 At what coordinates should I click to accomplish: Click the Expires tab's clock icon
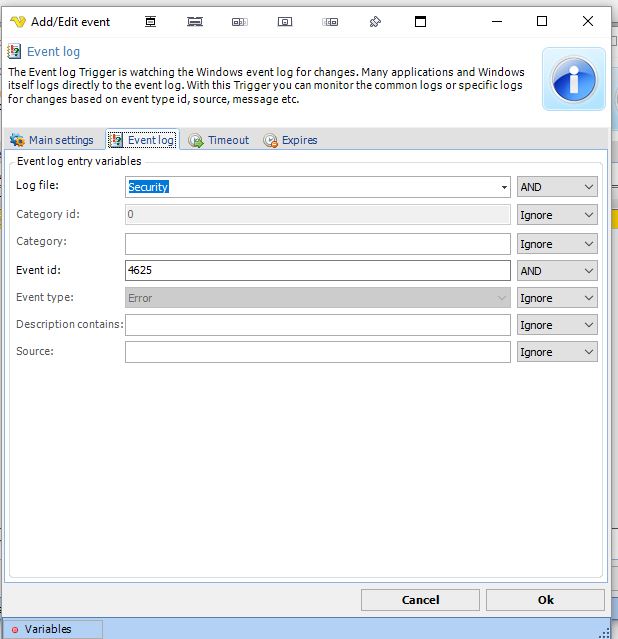tap(270, 140)
